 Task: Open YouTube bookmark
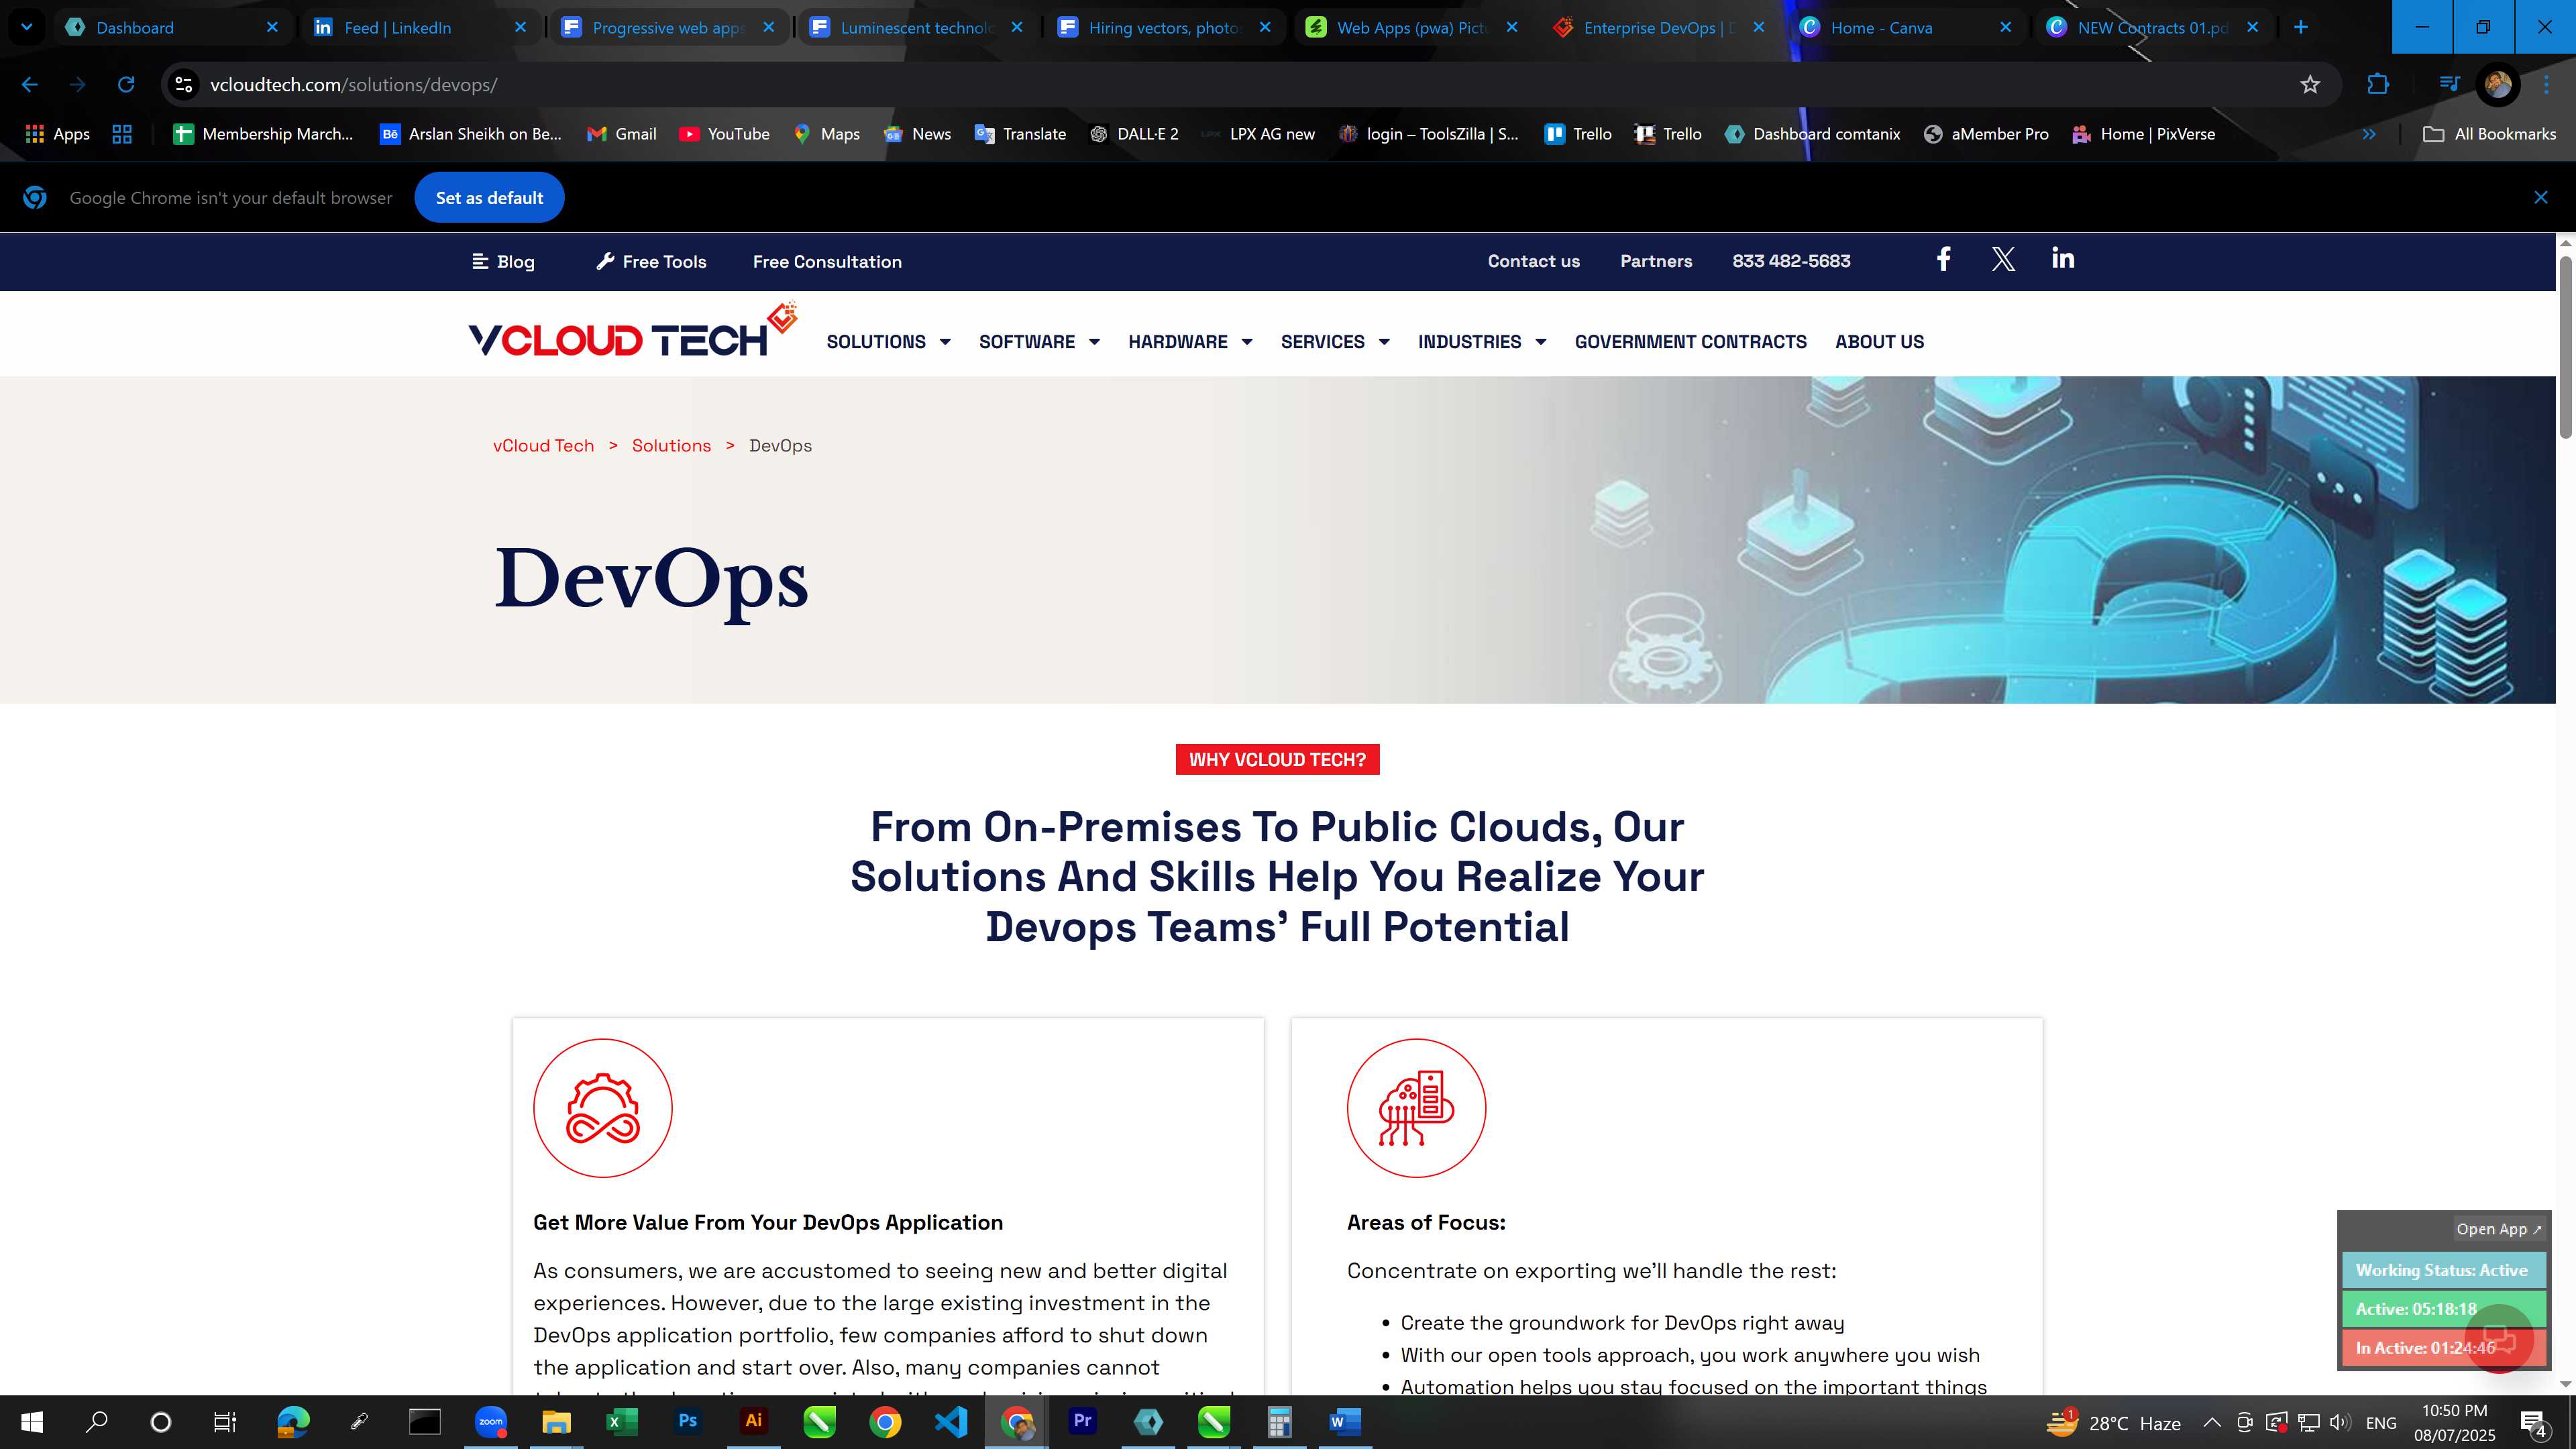(x=724, y=134)
